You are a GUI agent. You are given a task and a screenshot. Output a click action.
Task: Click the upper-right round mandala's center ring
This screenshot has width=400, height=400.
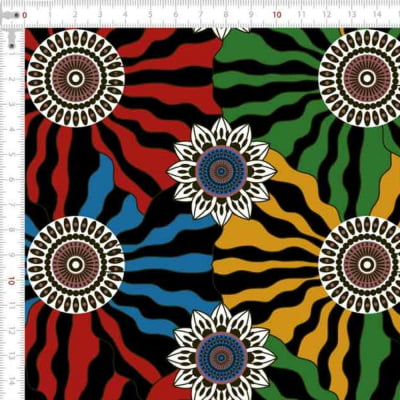[x=367, y=78]
